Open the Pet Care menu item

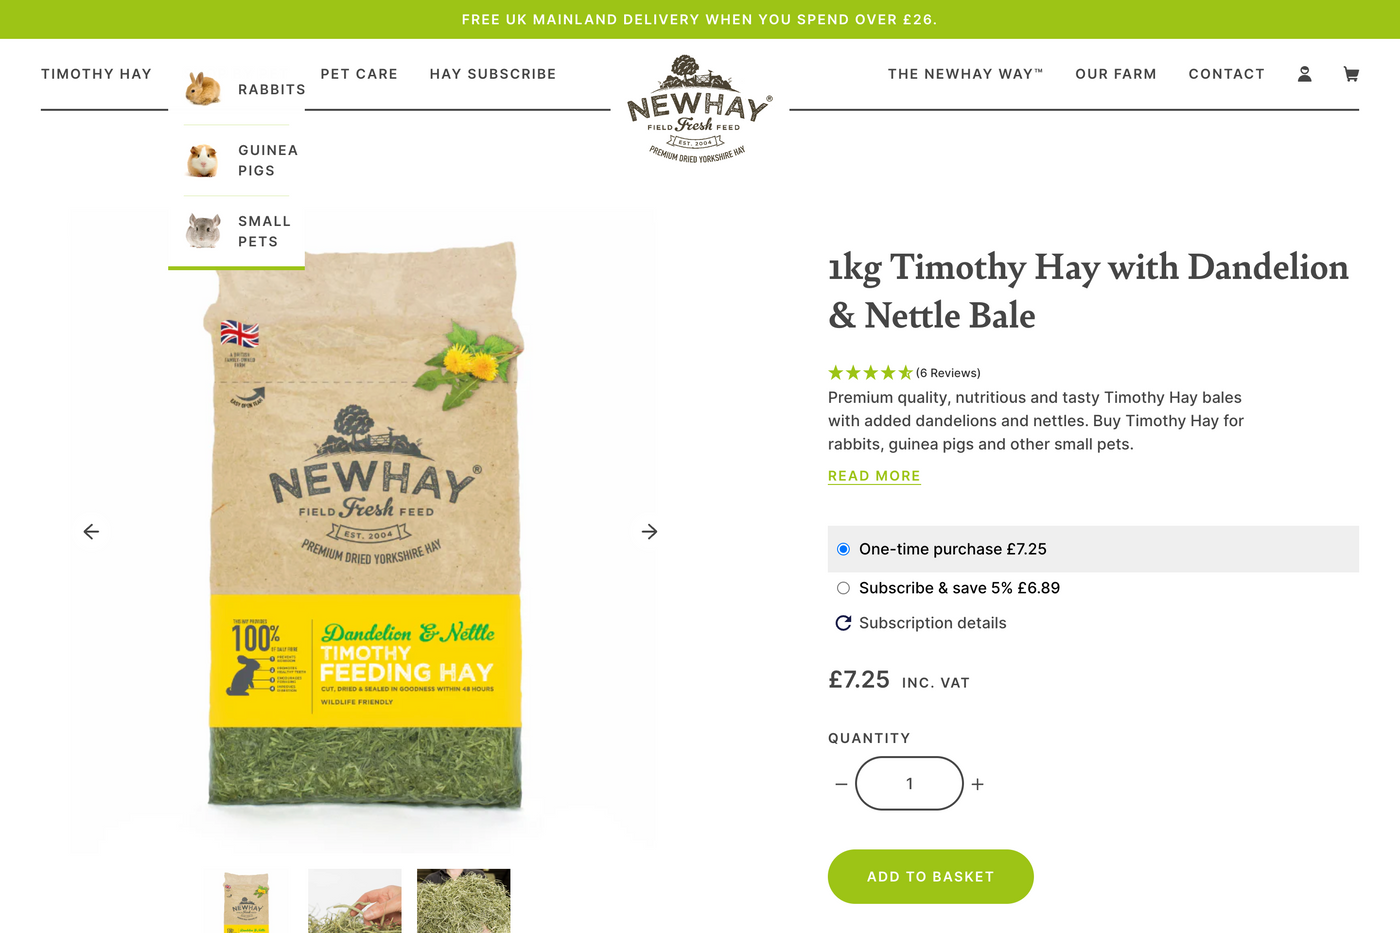(x=359, y=74)
